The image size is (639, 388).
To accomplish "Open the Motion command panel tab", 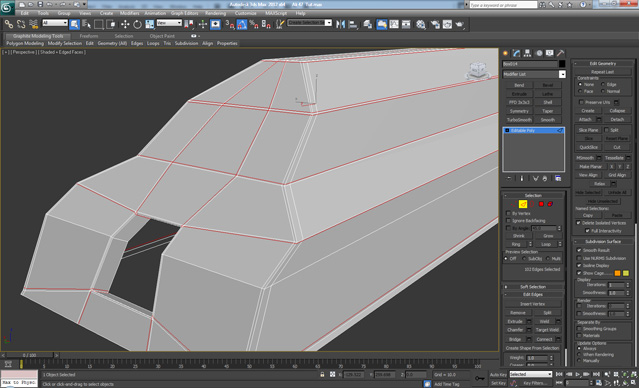I will click(x=539, y=53).
